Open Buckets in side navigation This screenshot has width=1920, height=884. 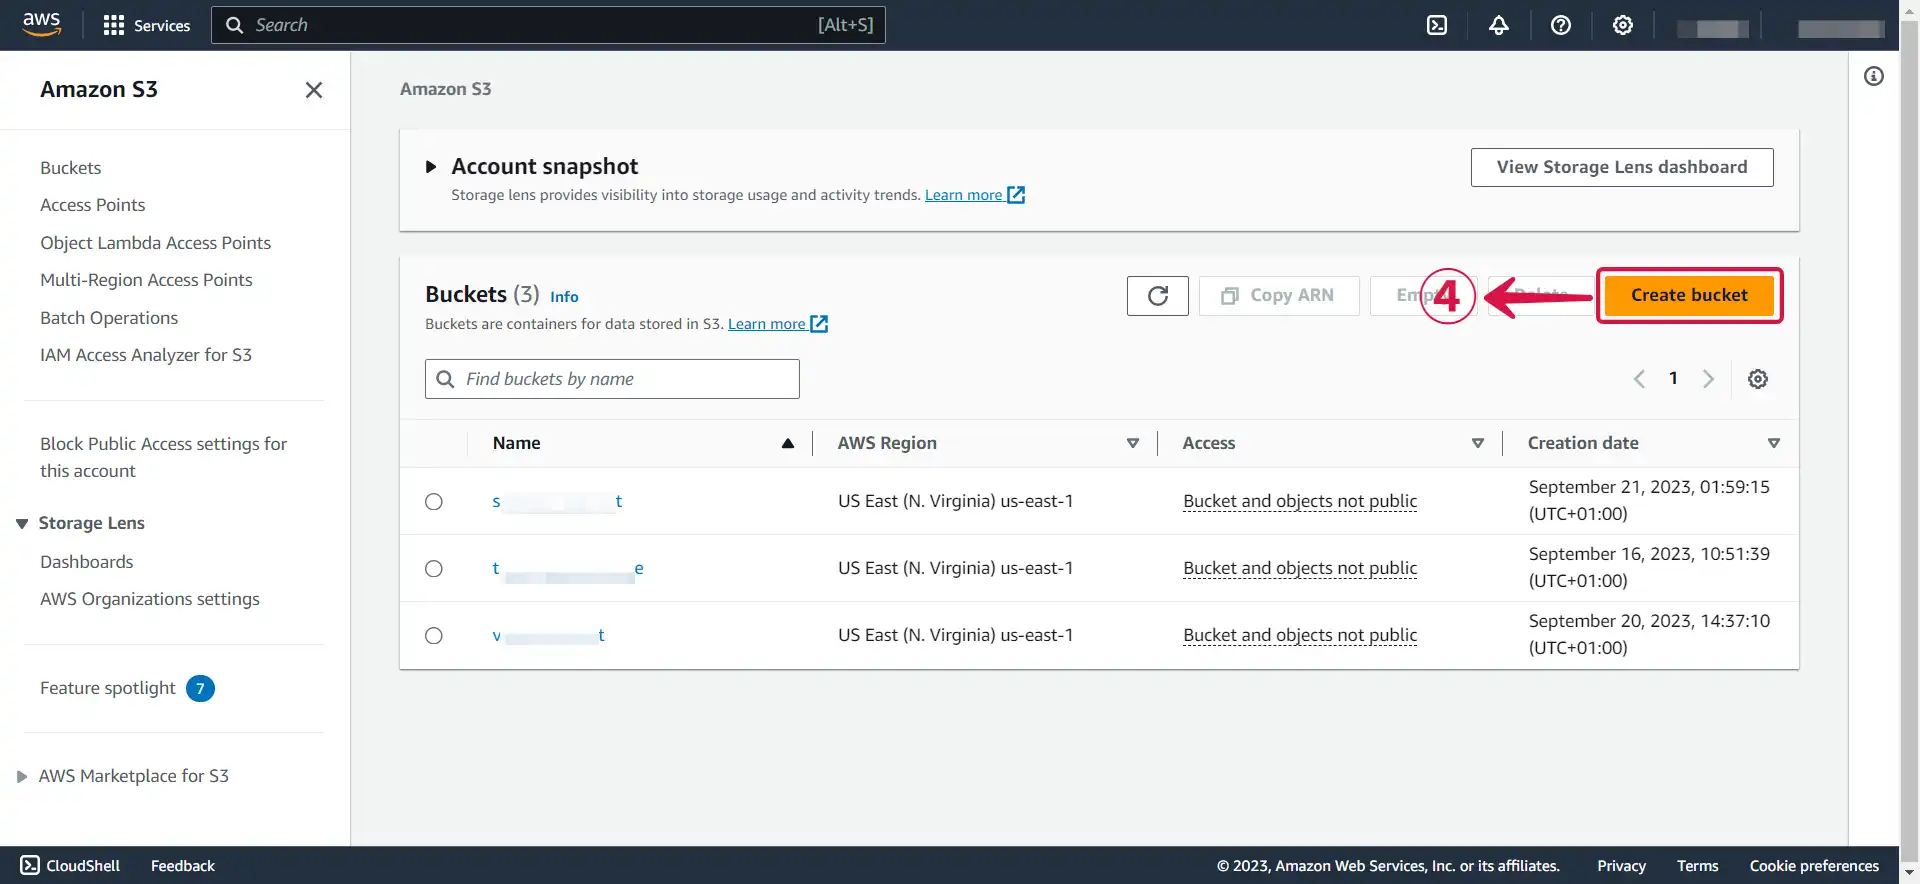(x=70, y=168)
